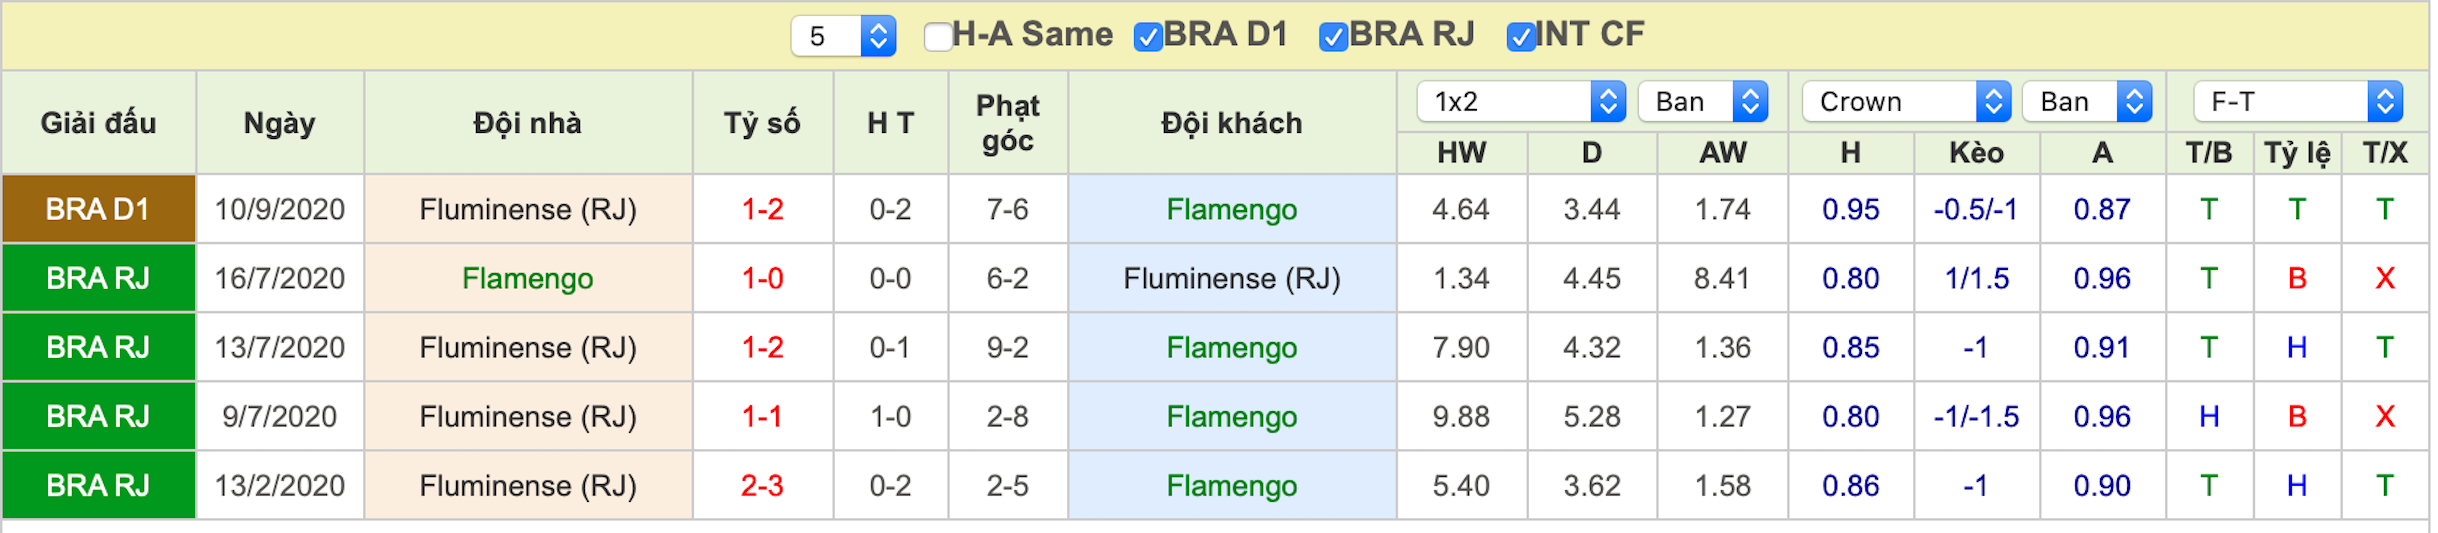
Task: Toggle the INT CF checkbox
Action: tap(1520, 37)
